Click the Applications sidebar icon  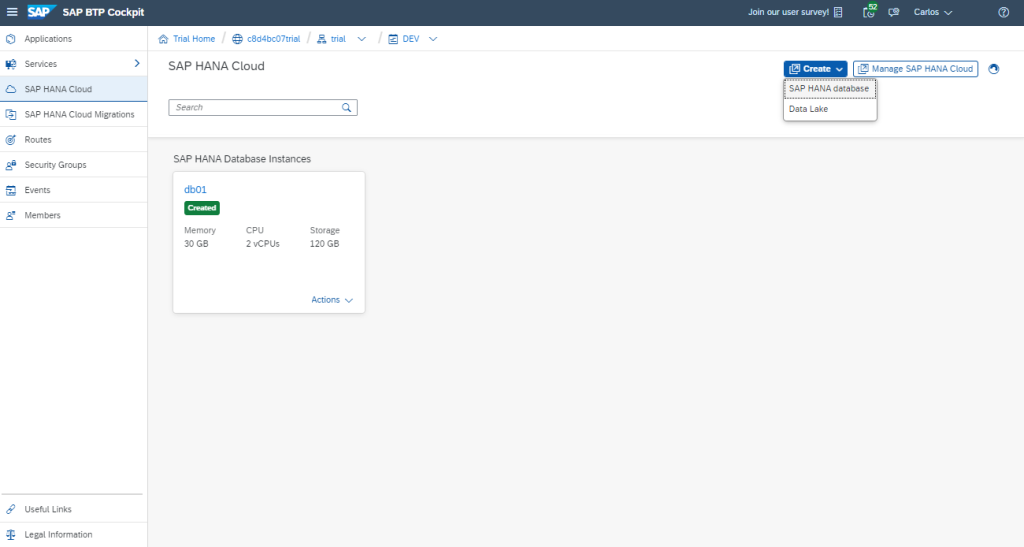tap(10, 39)
